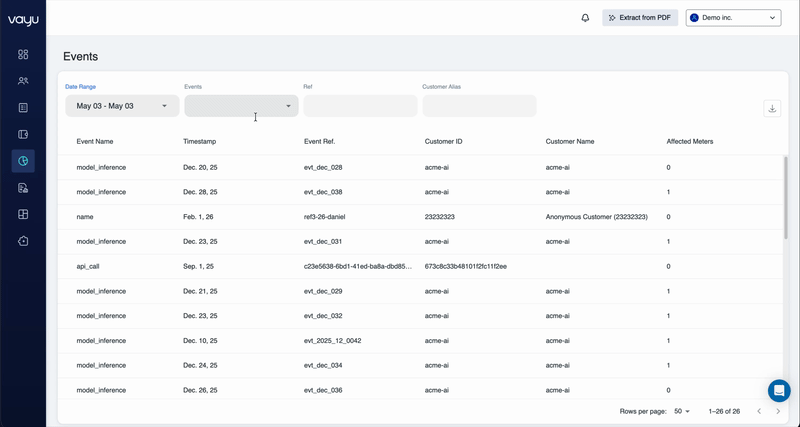This screenshot has height=427, width=800.
Task: Click the notifications bell icon
Action: tap(585, 18)
